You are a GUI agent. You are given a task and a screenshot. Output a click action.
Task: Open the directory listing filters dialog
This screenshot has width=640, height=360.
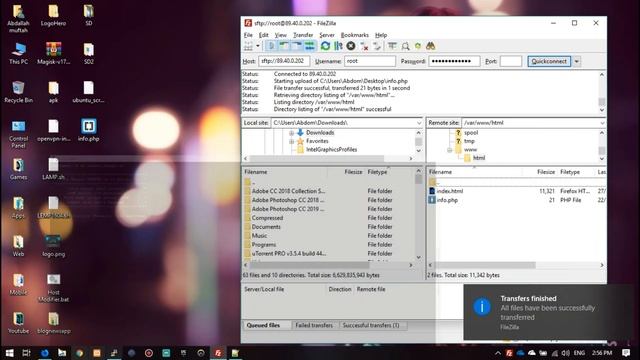click(392, 46)
